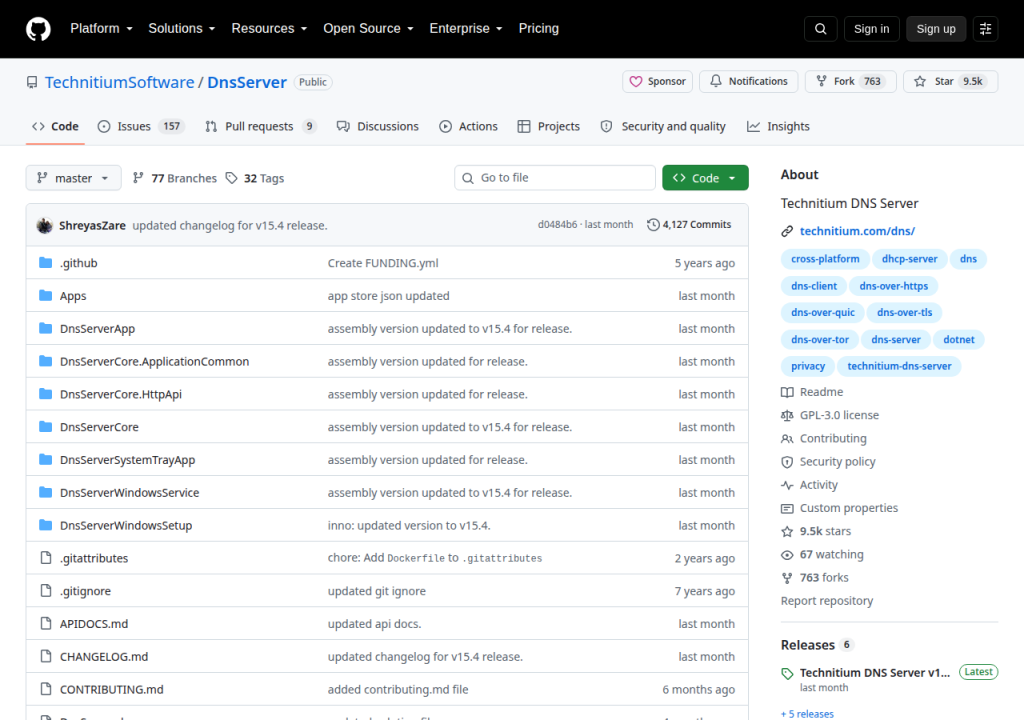This screenshot has width=1024, height=720.
Task: Expand the Platform menu
Action: point(101,28)
